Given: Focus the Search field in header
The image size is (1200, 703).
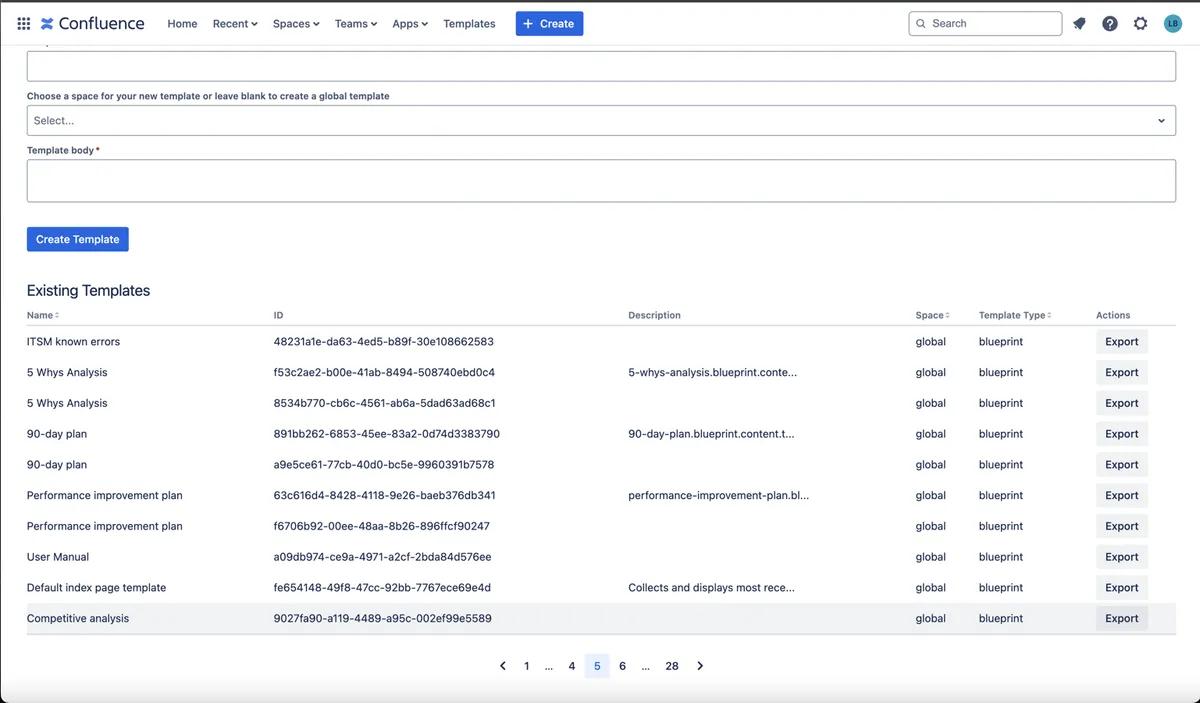Looking at the screenshot, I should 985,23.
